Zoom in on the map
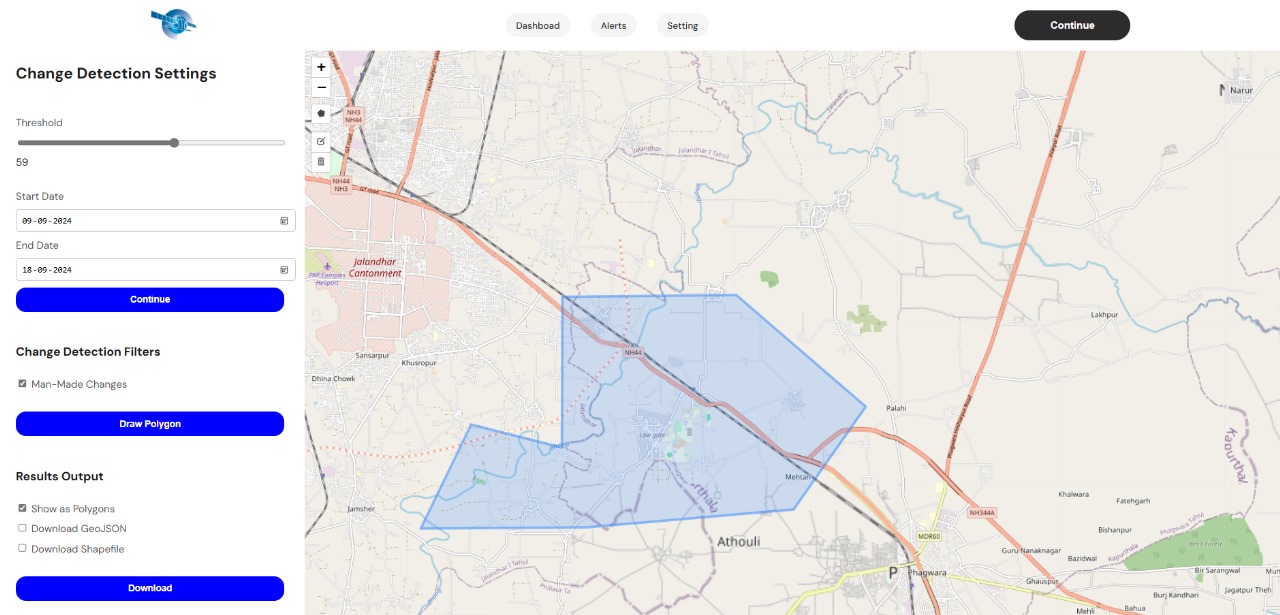The height and width of the screenshot is (615, 1280). (x=321, y=67)
